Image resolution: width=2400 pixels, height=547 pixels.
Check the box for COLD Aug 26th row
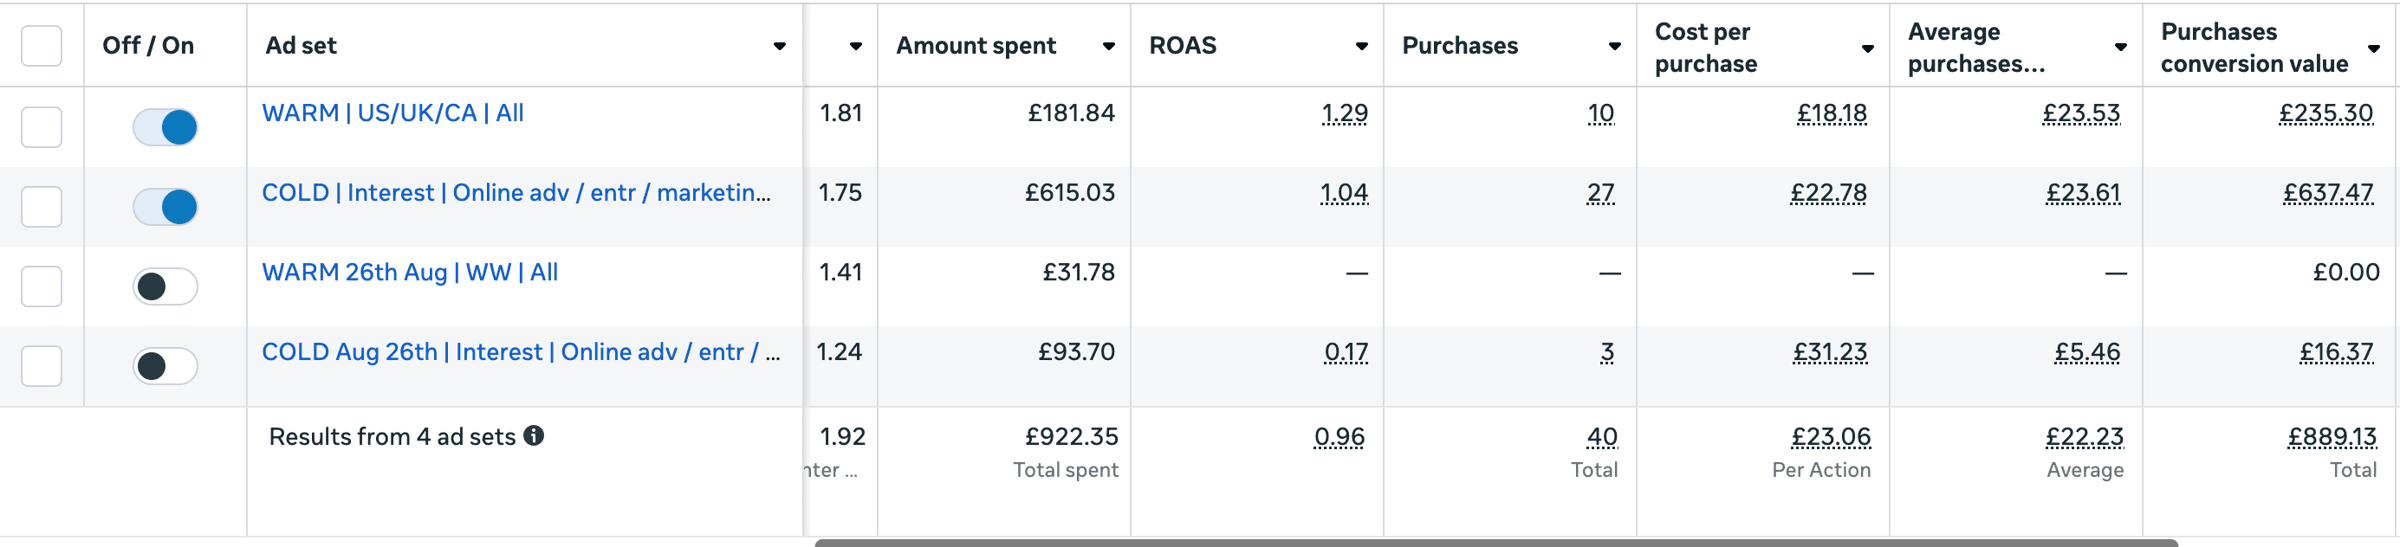pos(42,366)
